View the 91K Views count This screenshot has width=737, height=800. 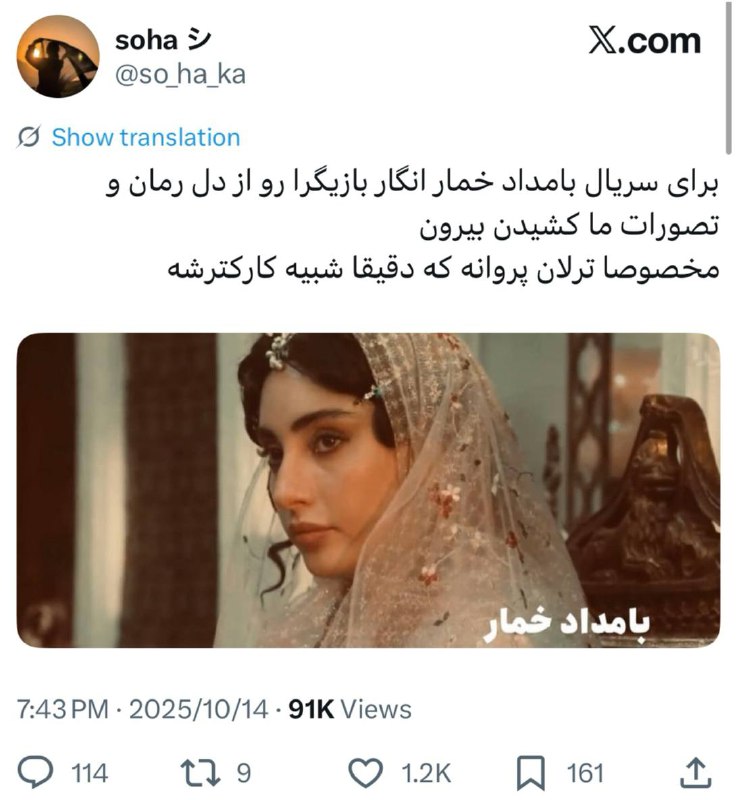pos(350,709)
